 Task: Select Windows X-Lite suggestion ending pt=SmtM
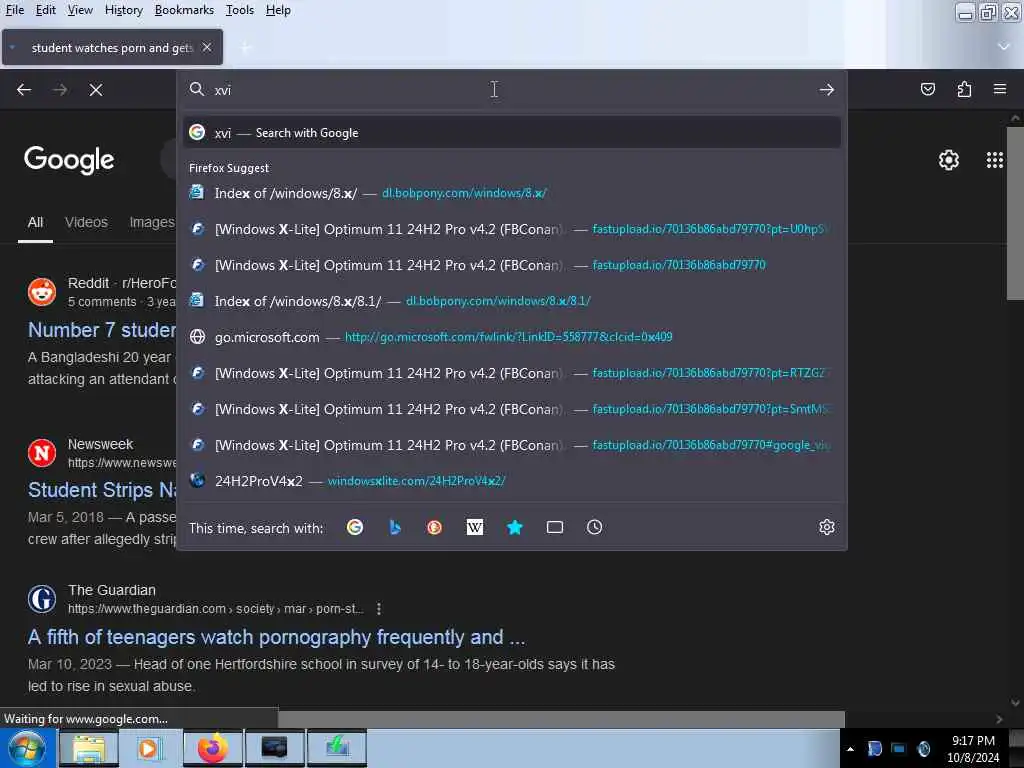[511, 409]
